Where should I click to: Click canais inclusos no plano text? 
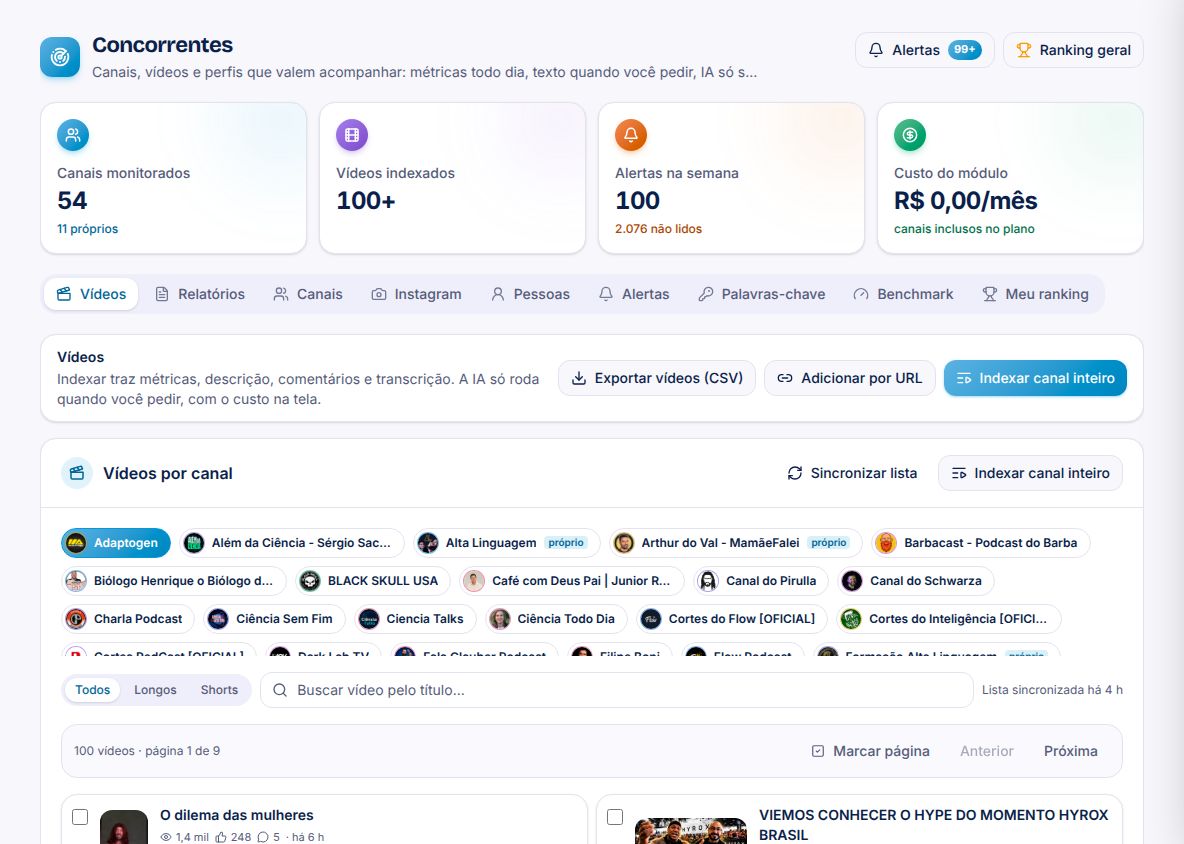pyautogui.click(x=964, y=229)
